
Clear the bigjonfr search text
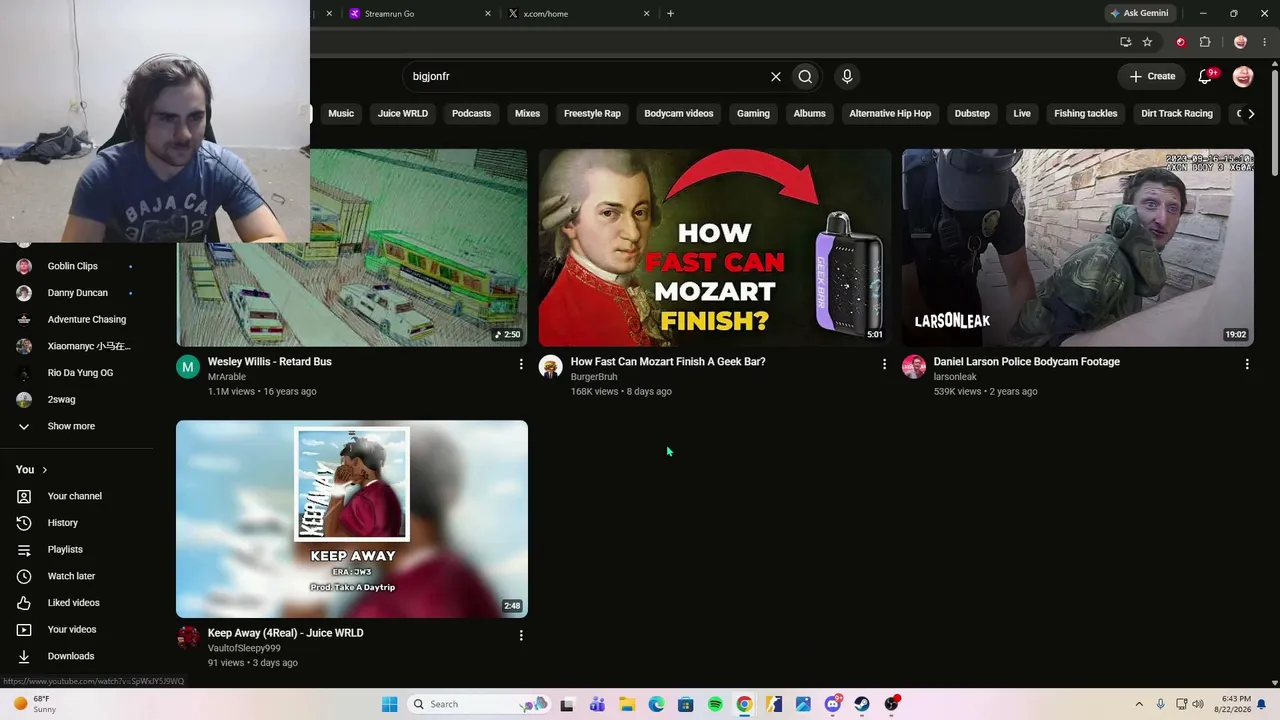[x=775, y=76]
